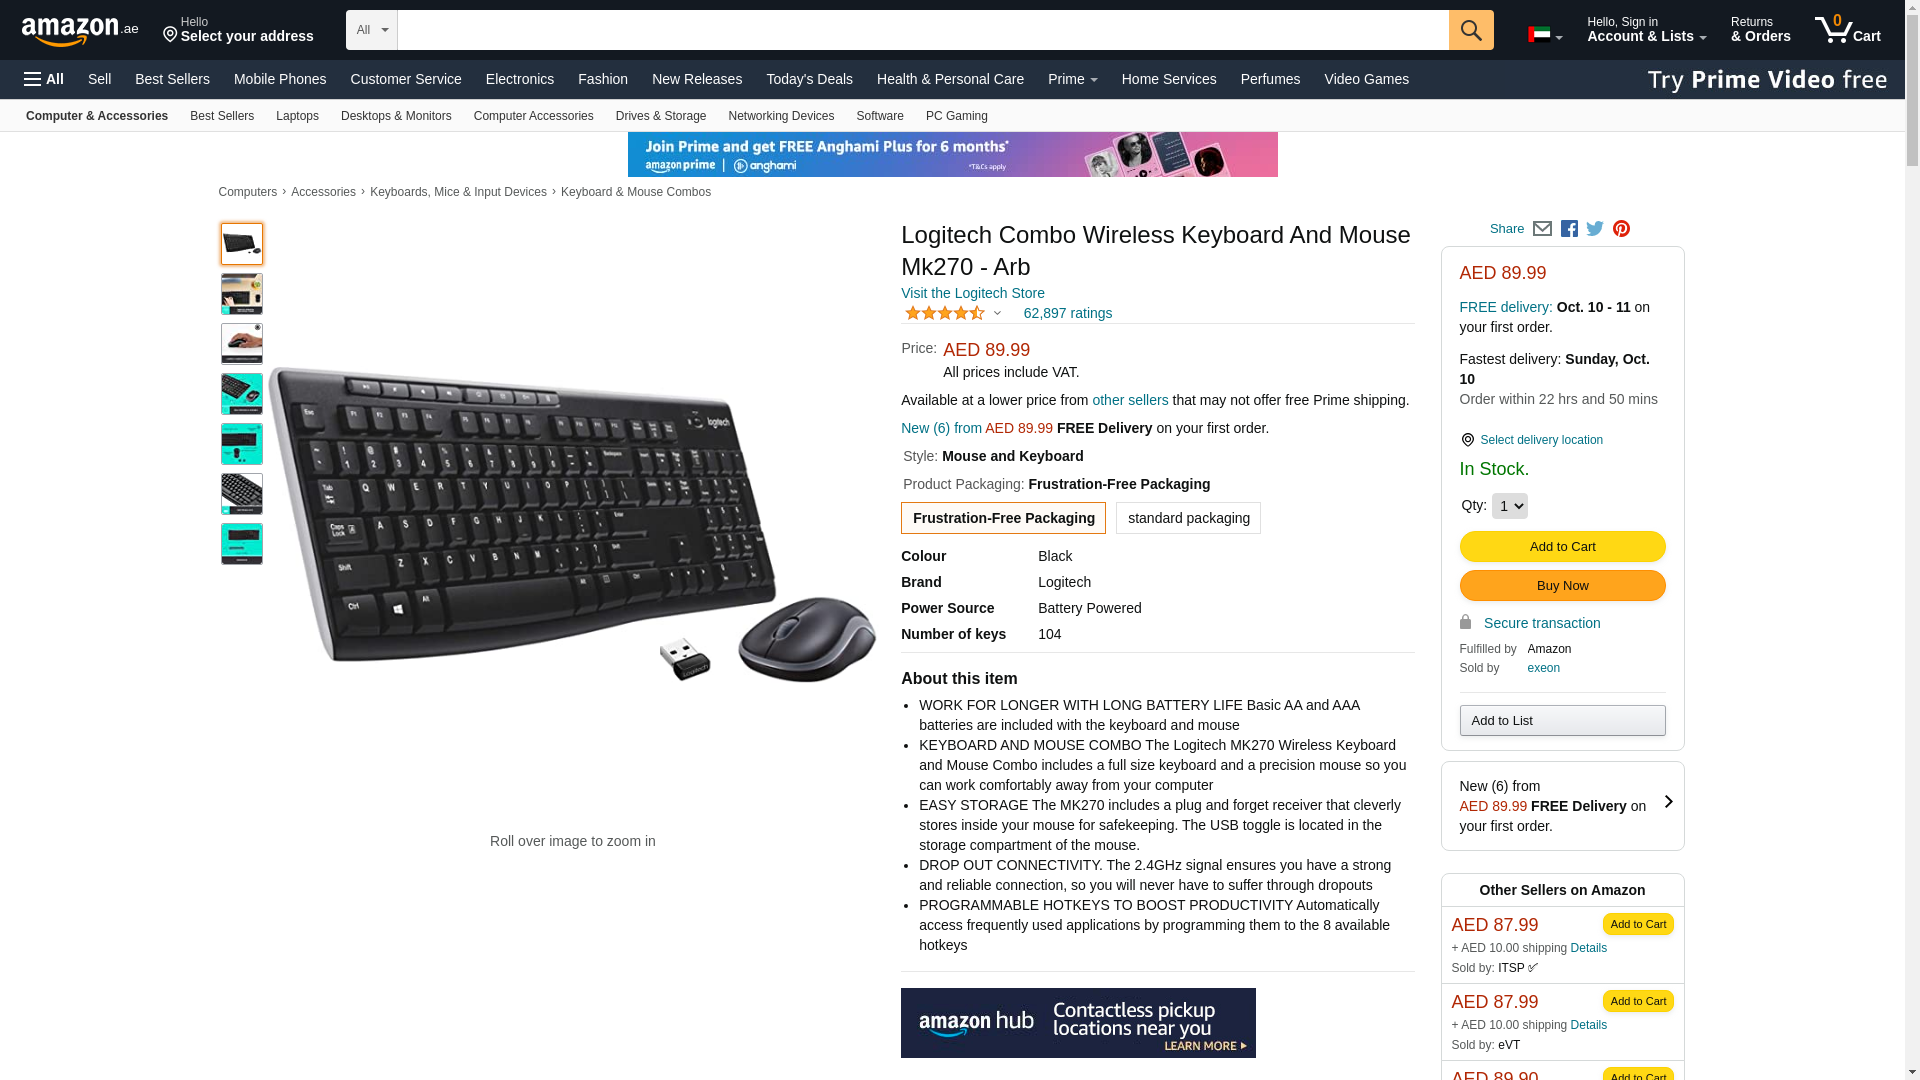The image size is (1920, 1080).
Task: Expand the star ratings breakdown arrow
Action: pyautogui.click(x=997, y=313)
